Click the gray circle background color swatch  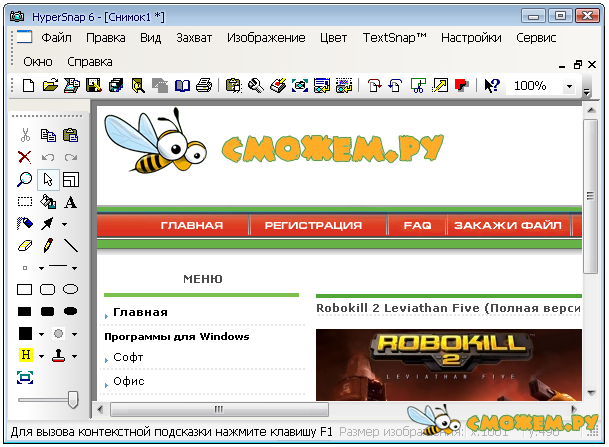pyautogui.click(x=58, y=334)
